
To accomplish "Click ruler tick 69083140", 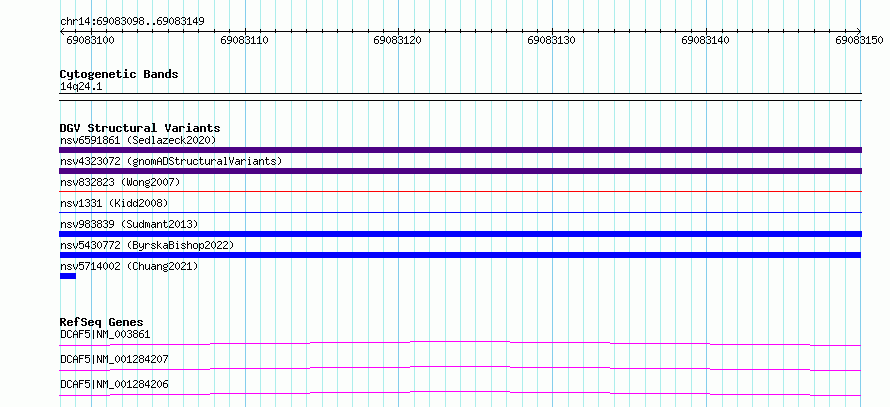I will click(x=706, y=40).
